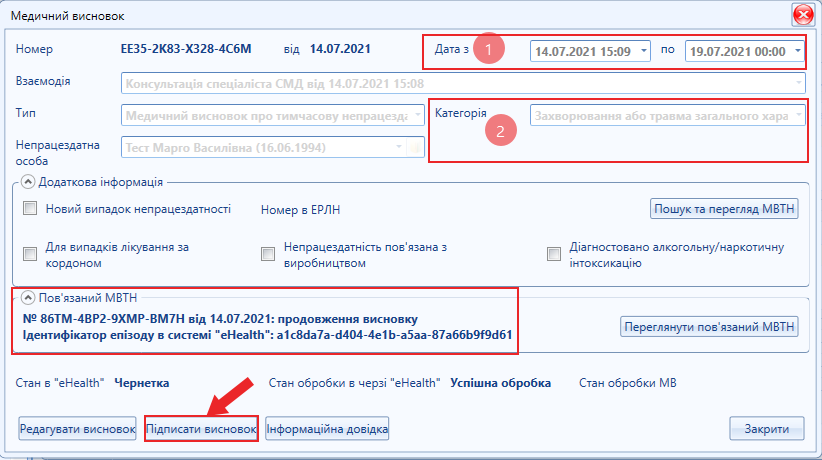Close the Медичний висновок dialog with the red X
822x460 pixels.
pyautogui.click(x=803, y=15)
